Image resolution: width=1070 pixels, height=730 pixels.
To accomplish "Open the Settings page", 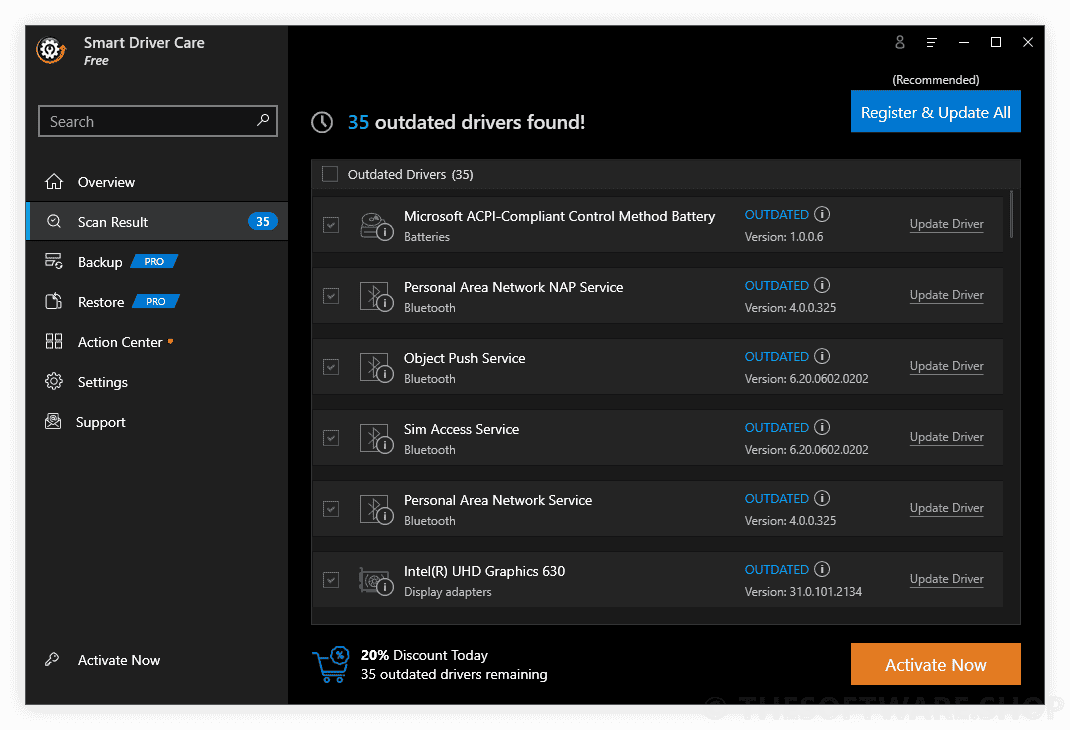I will [157, 382].
